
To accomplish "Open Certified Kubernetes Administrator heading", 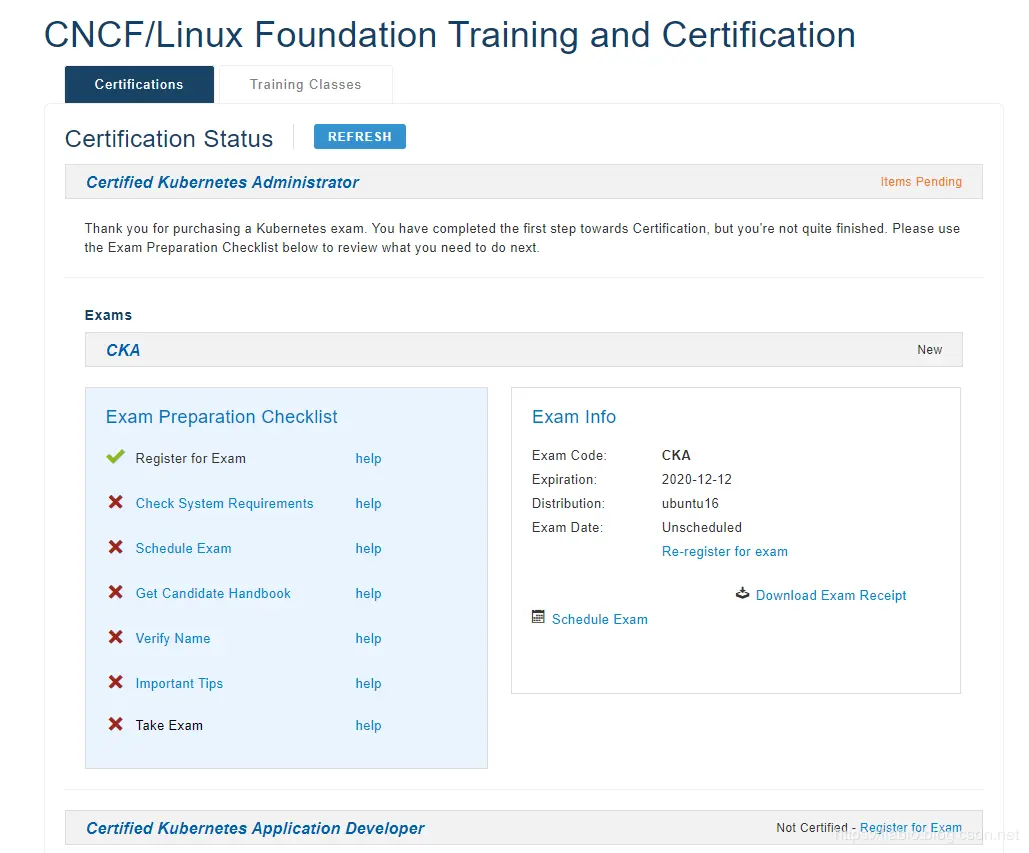I will point(222,182).
